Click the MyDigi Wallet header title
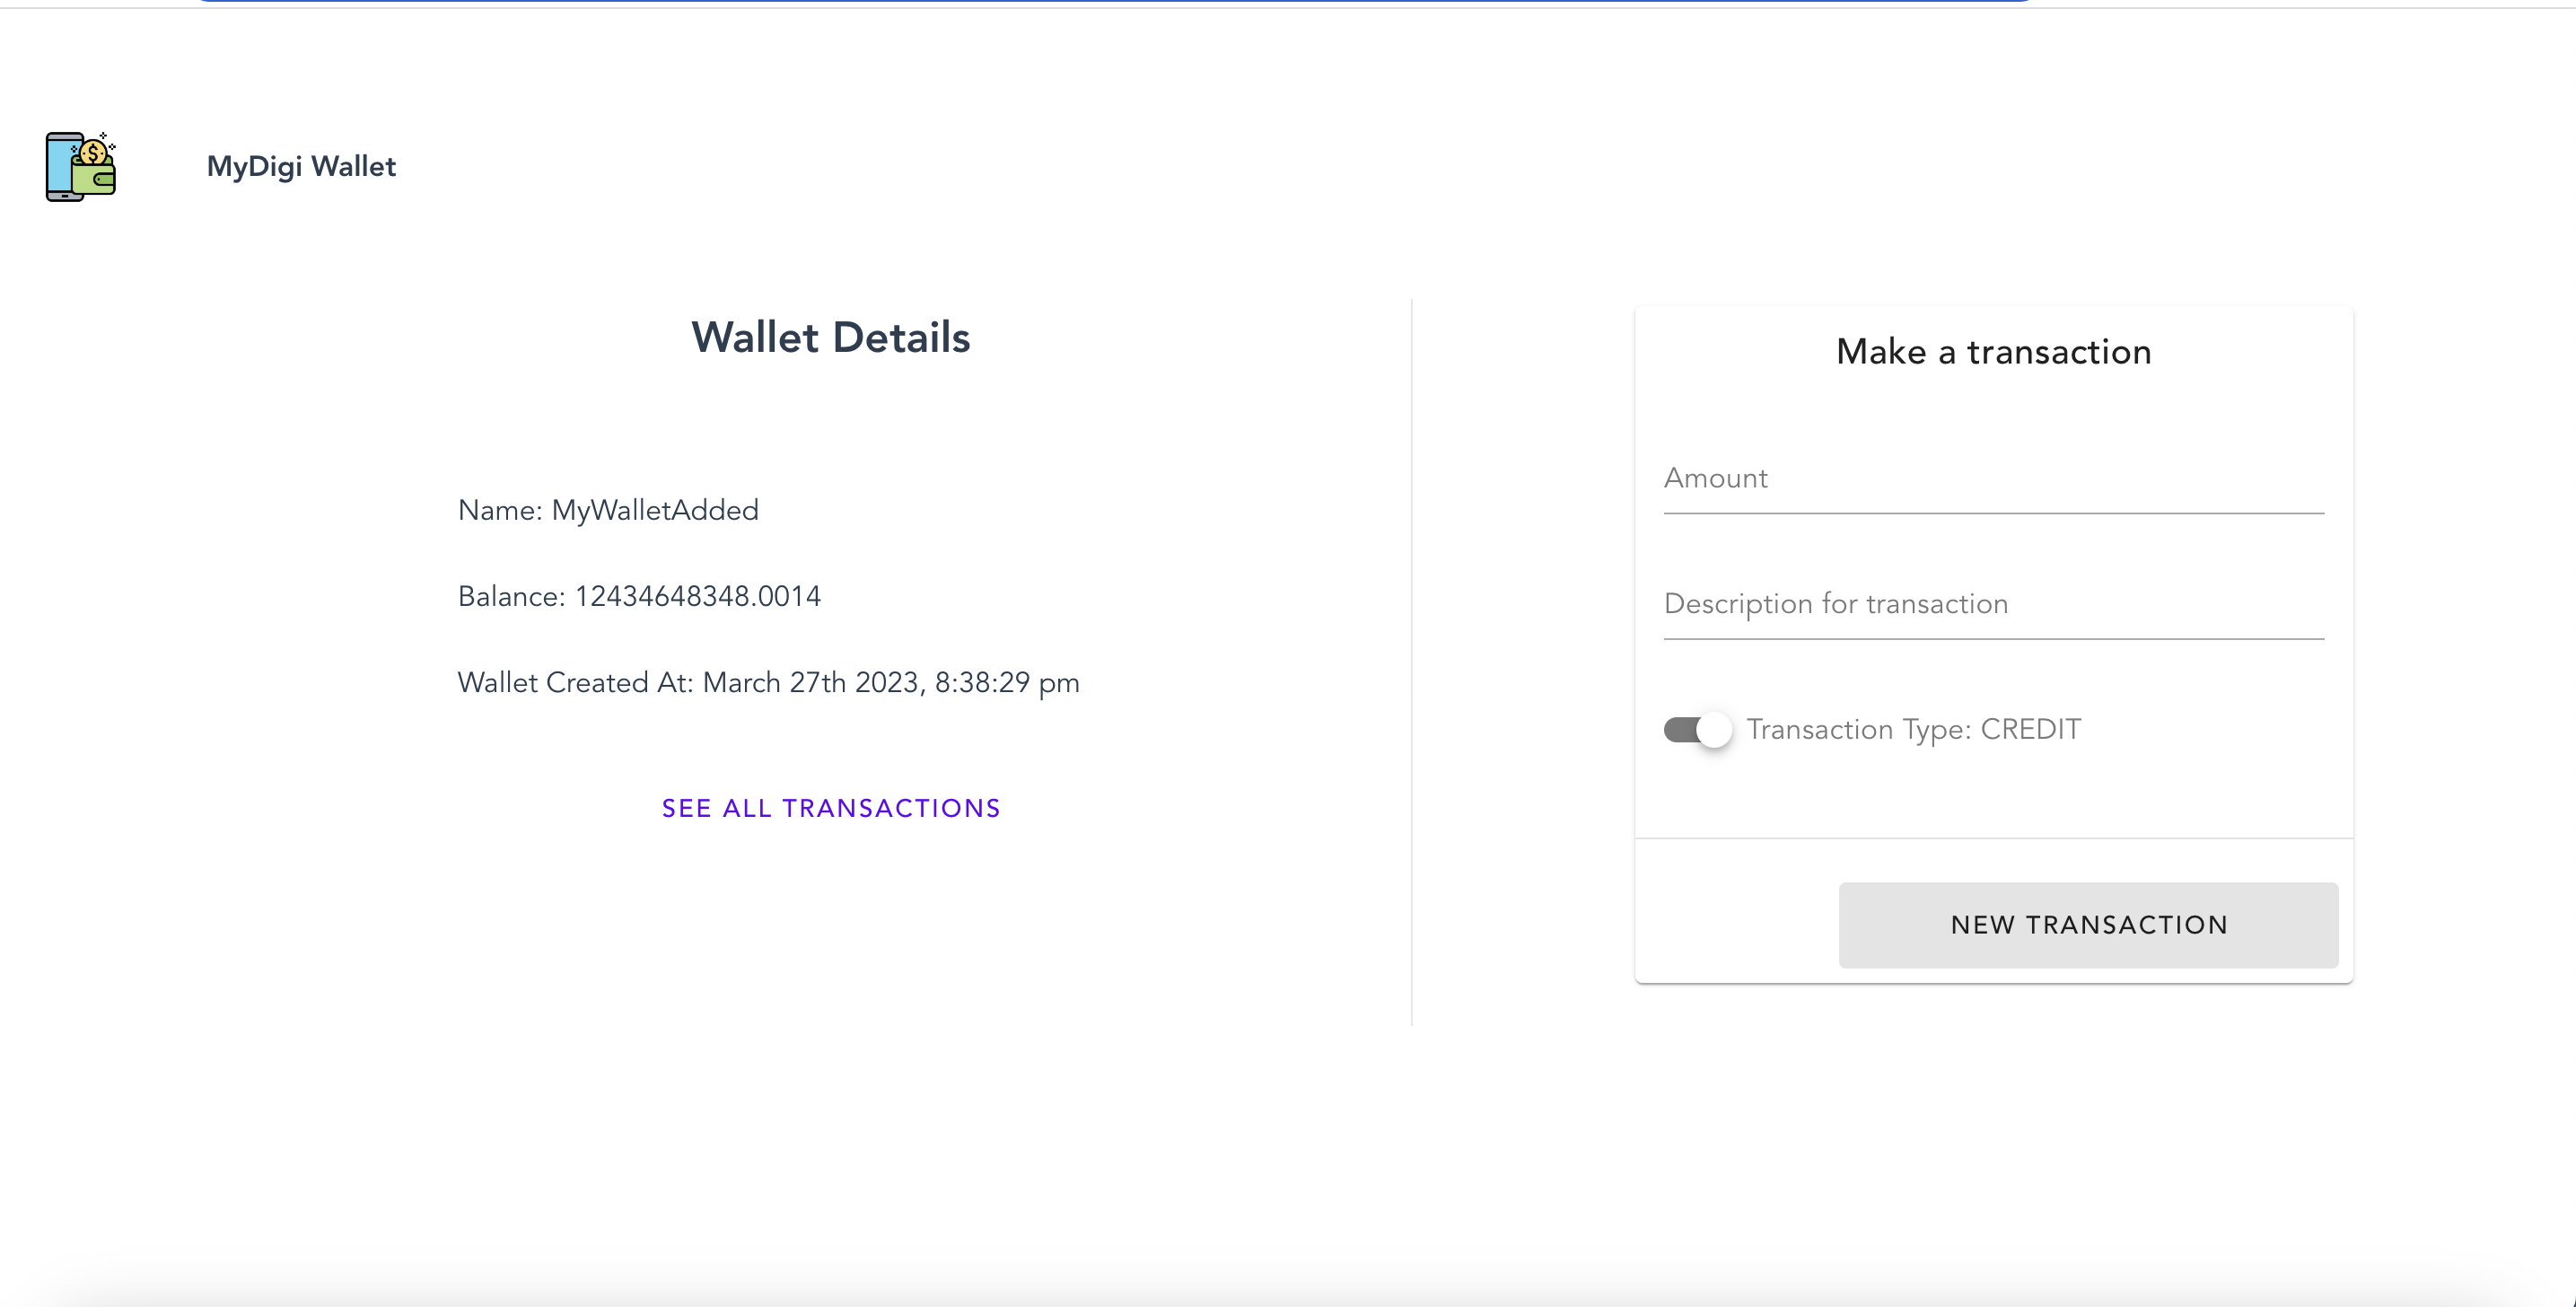The width and height of the screenshot is (2576, 1307). pyautogui.click(x=301, y=166)
